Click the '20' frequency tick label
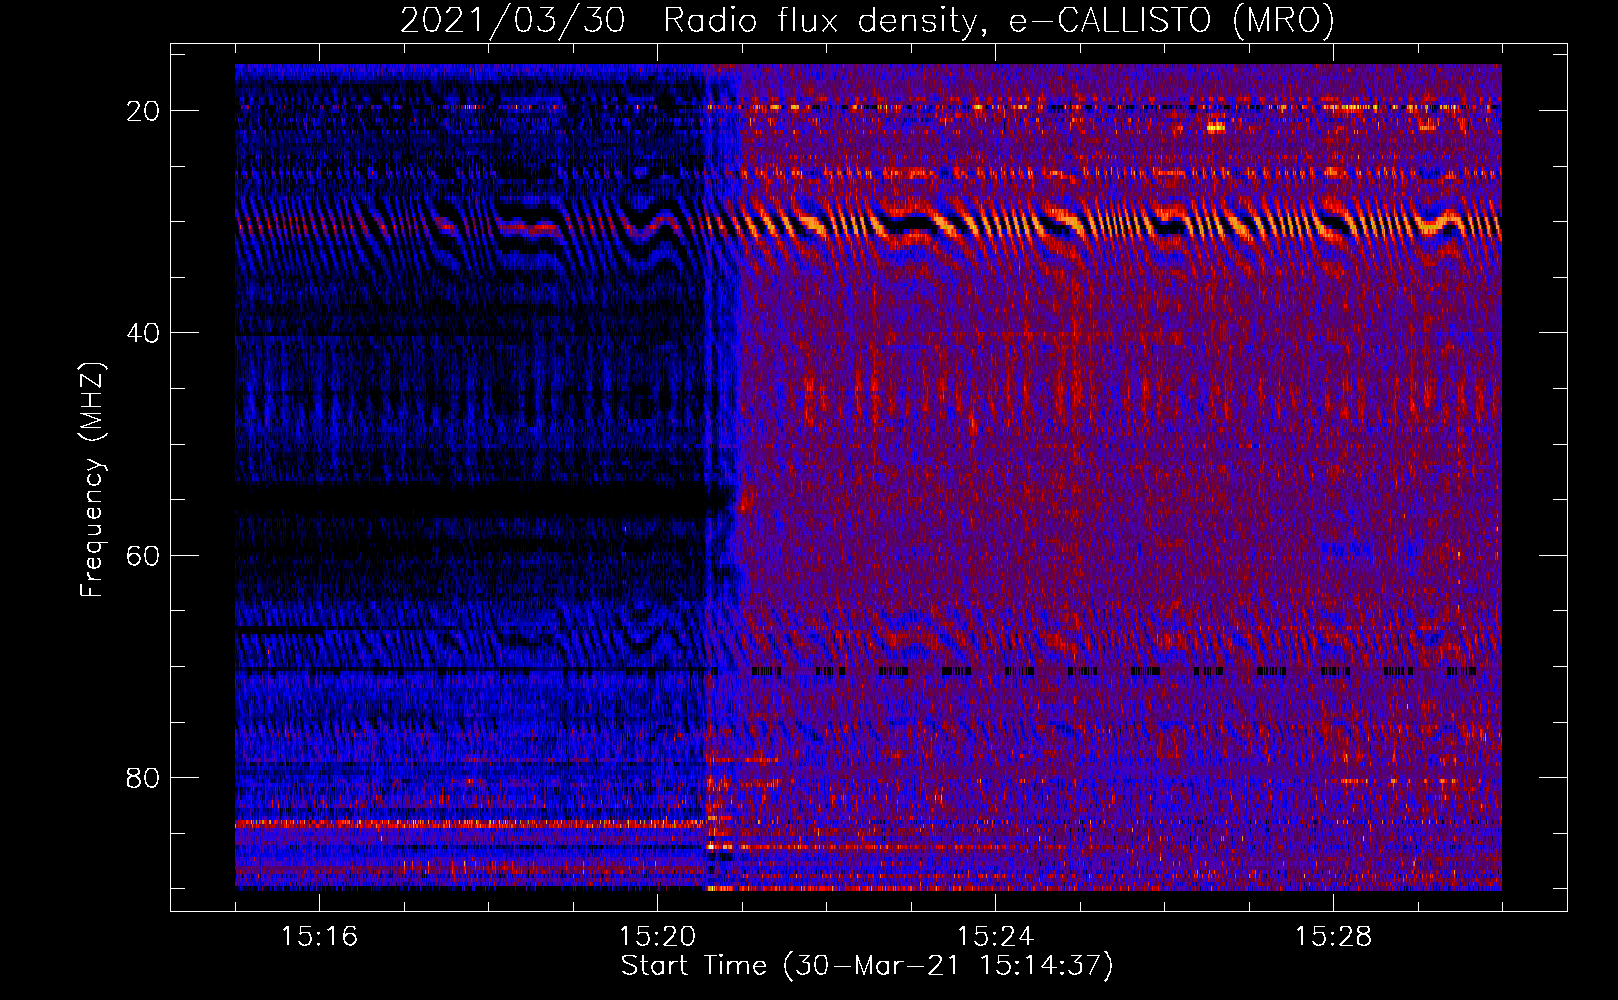Viewport: 1618px width, 1000px height. tap(144, 111)
